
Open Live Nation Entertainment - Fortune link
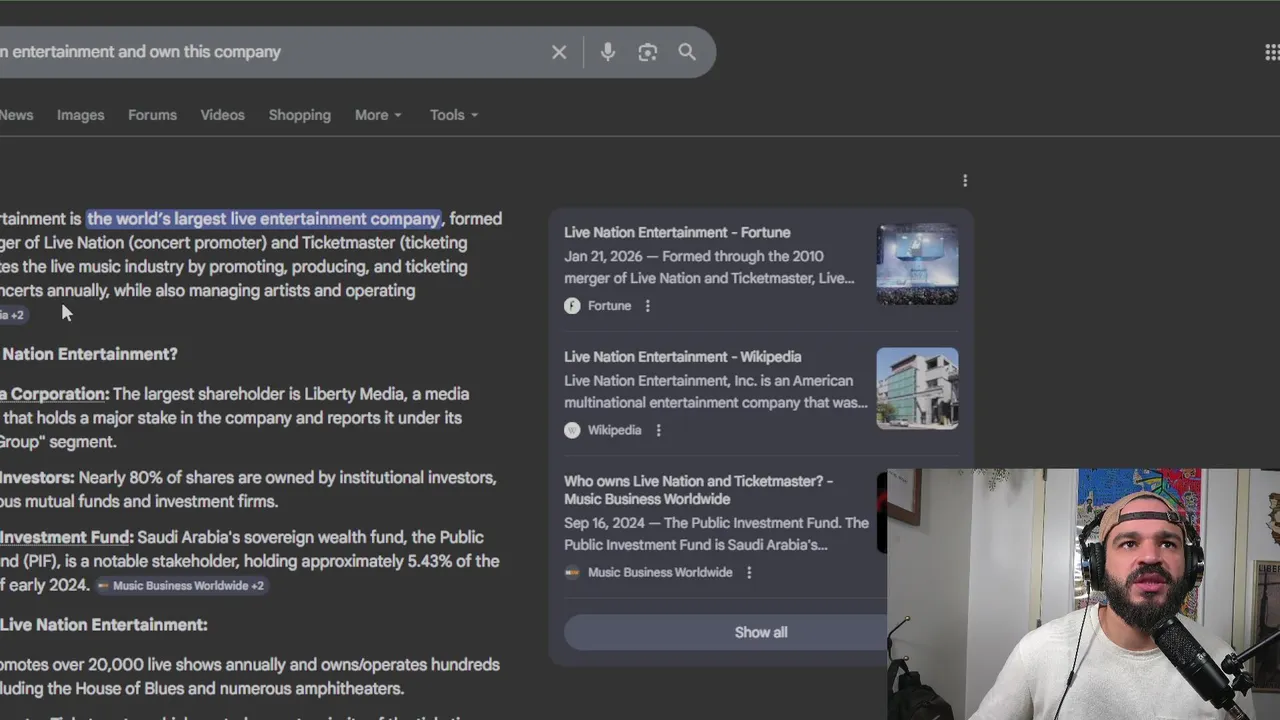click(x=677, y=232)
